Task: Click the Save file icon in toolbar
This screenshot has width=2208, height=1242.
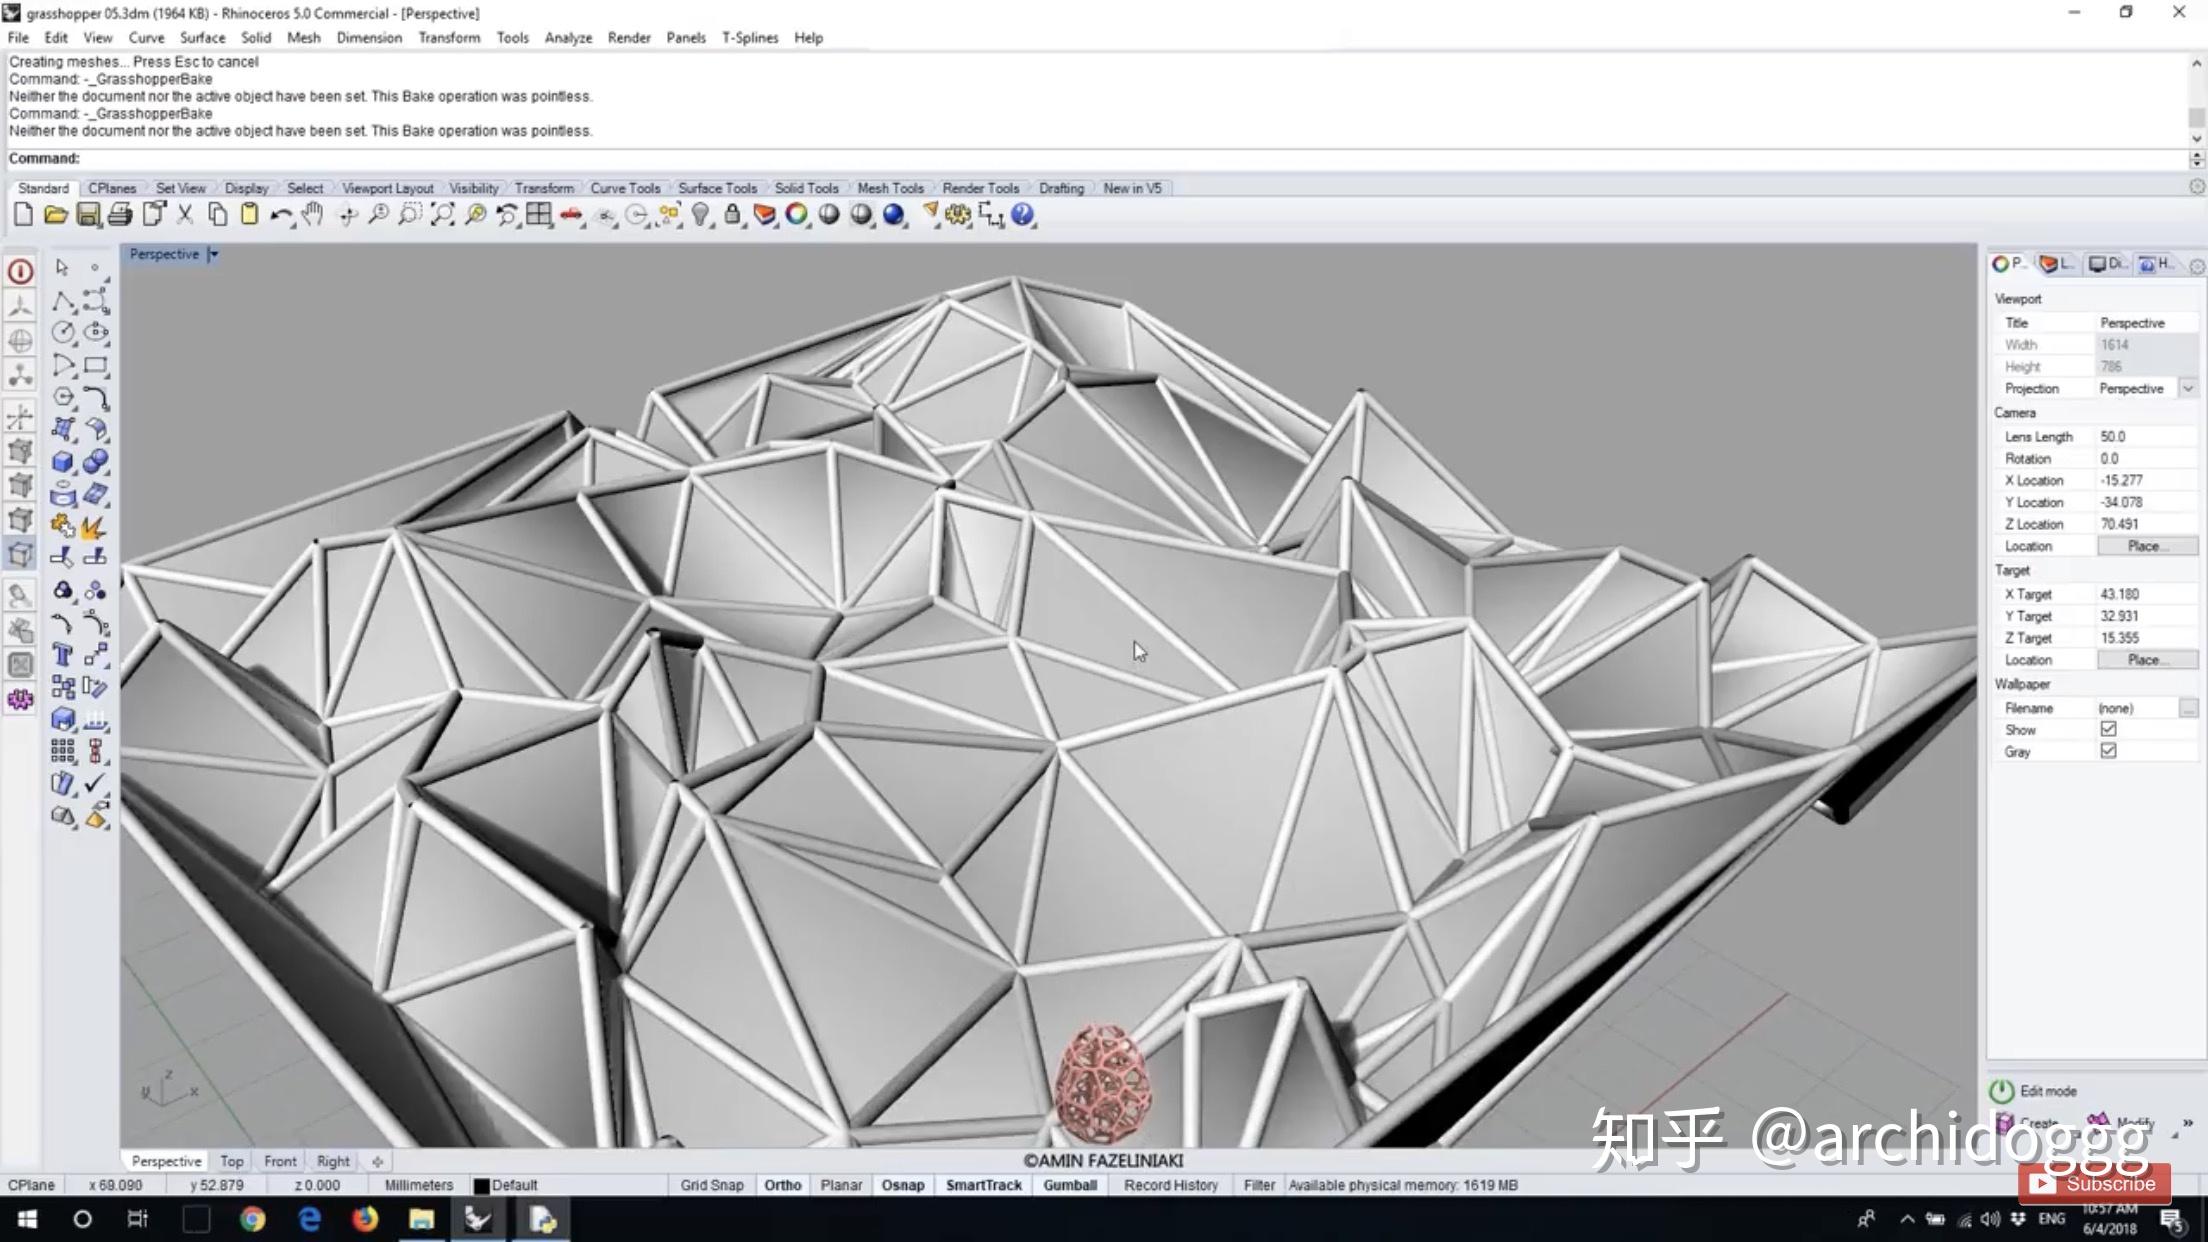Action: coord(88,215)
